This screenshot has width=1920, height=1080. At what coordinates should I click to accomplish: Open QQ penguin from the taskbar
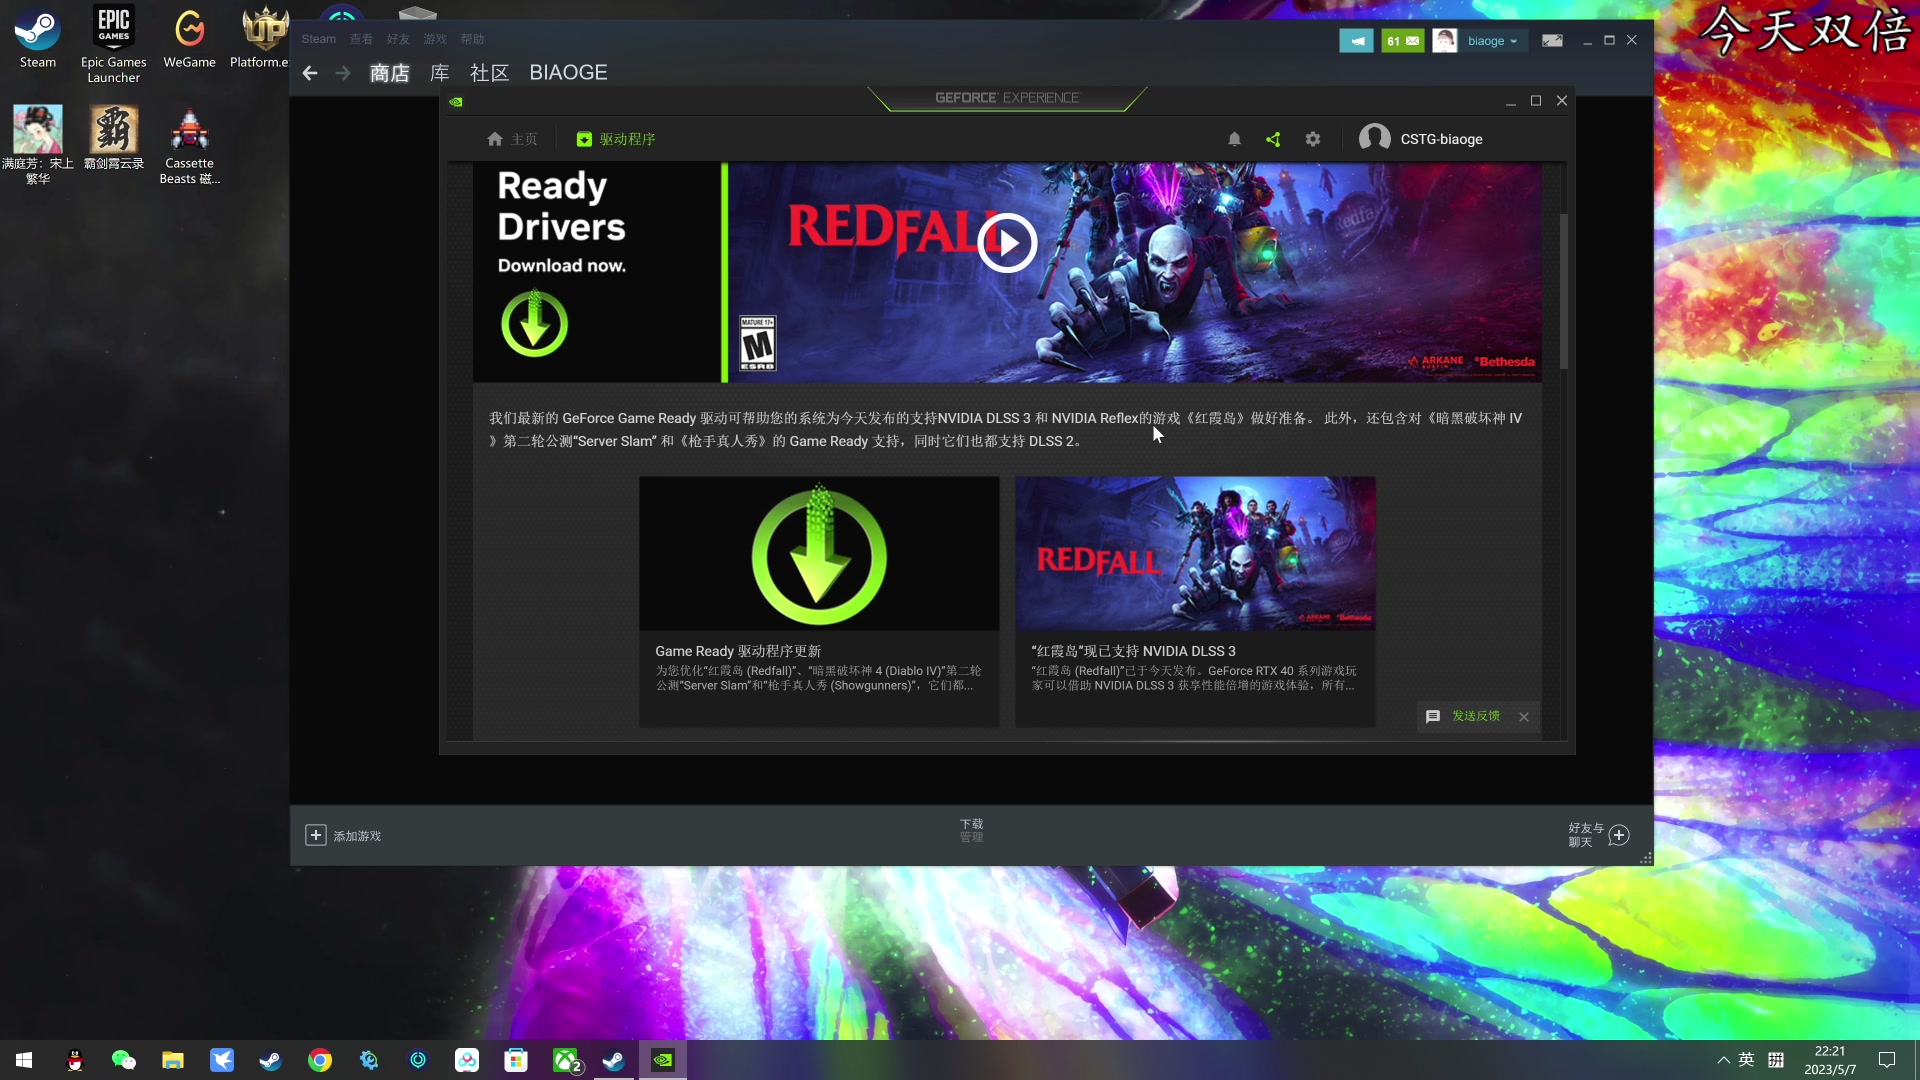point(74,1060)
